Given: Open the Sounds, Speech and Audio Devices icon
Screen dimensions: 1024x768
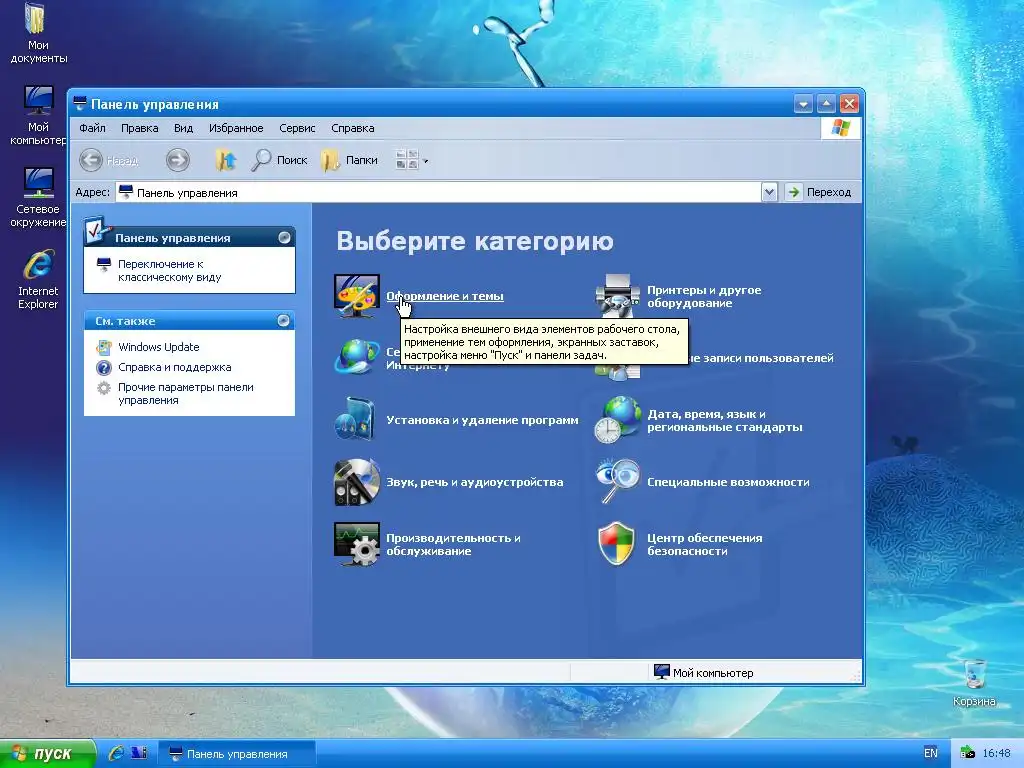Looking at the screenshot, I should [x=357, y=482].
